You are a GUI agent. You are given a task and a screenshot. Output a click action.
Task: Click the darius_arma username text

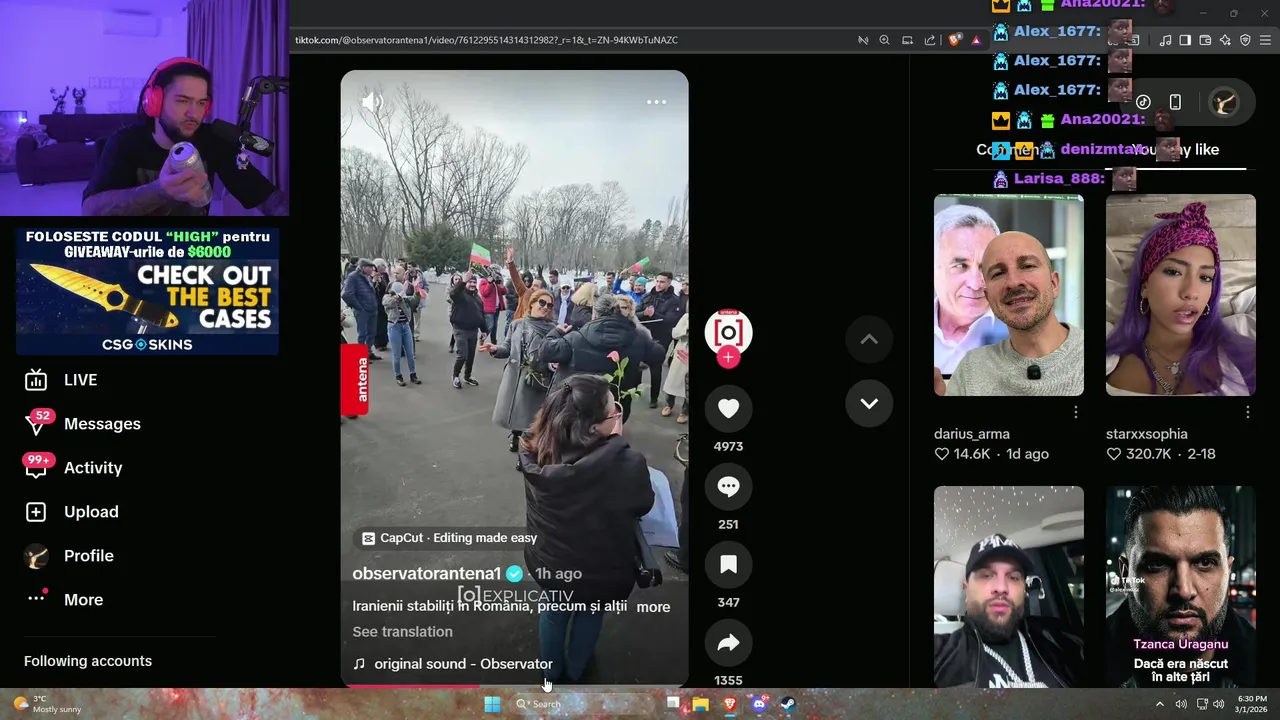click(972, 434)
